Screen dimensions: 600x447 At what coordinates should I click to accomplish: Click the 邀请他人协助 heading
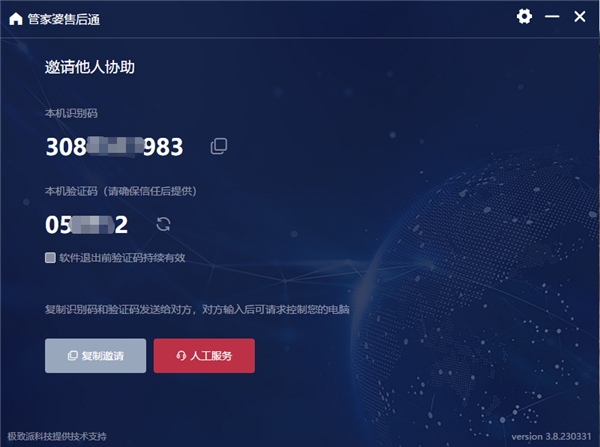tap(90, 67)
